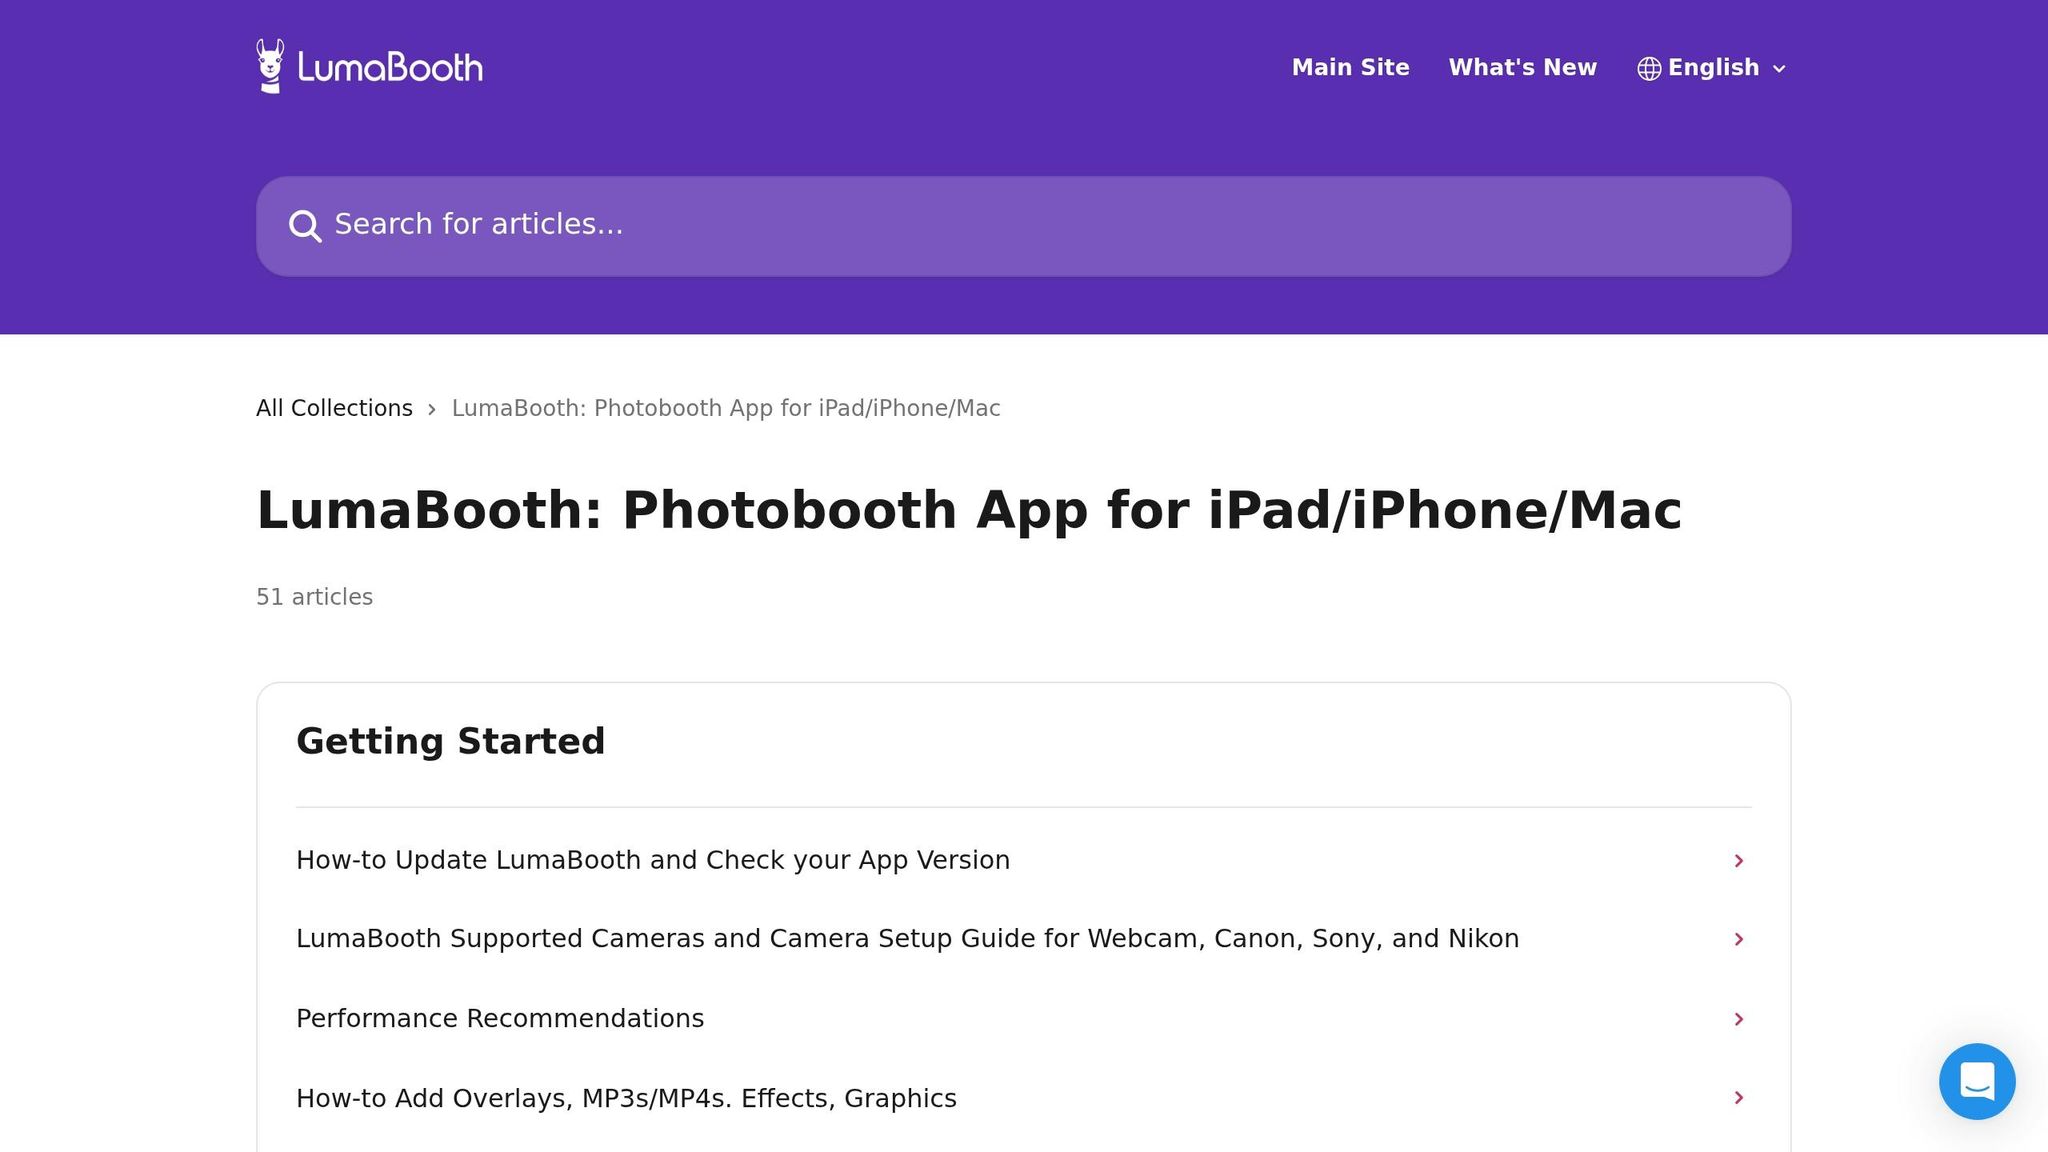Open the Supported Cameras setup guide
The height and width of the screenshot is (1152, 2048).
coord(1023,939)
